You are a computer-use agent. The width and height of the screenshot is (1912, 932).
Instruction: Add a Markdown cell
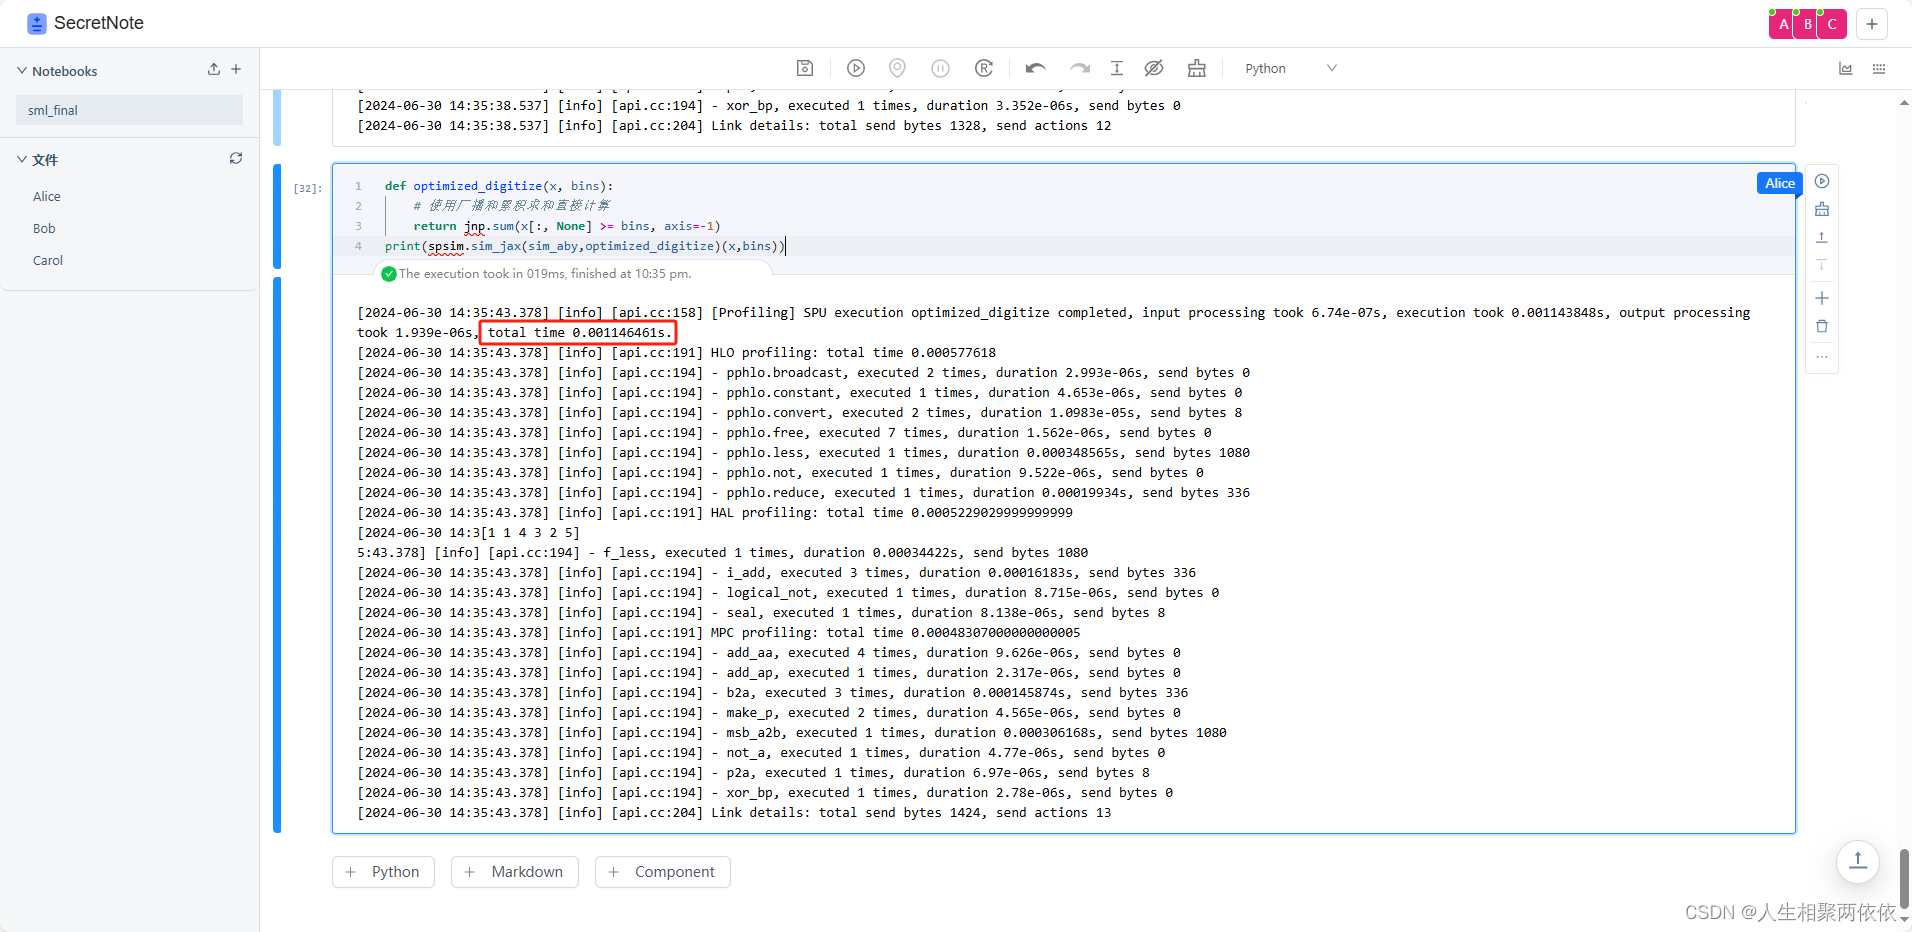(x=514, y=872)
